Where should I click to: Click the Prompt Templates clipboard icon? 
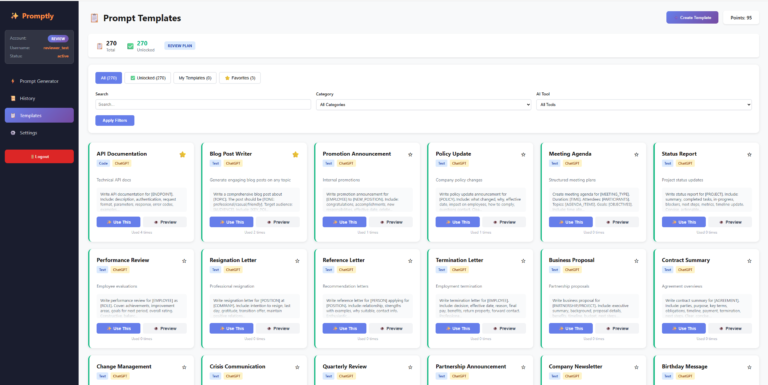tap(95, 18)
